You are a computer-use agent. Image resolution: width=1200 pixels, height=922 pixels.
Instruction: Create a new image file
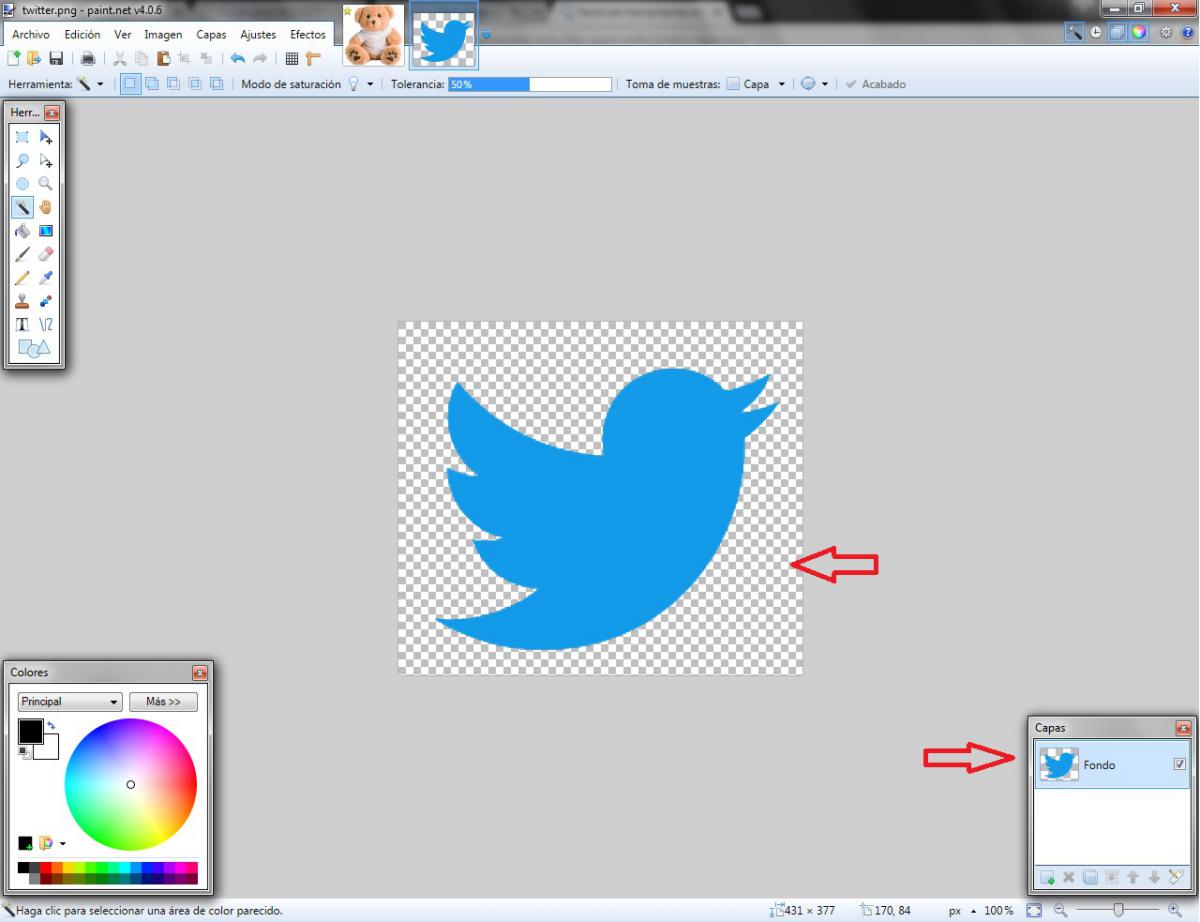click(14, 59)
